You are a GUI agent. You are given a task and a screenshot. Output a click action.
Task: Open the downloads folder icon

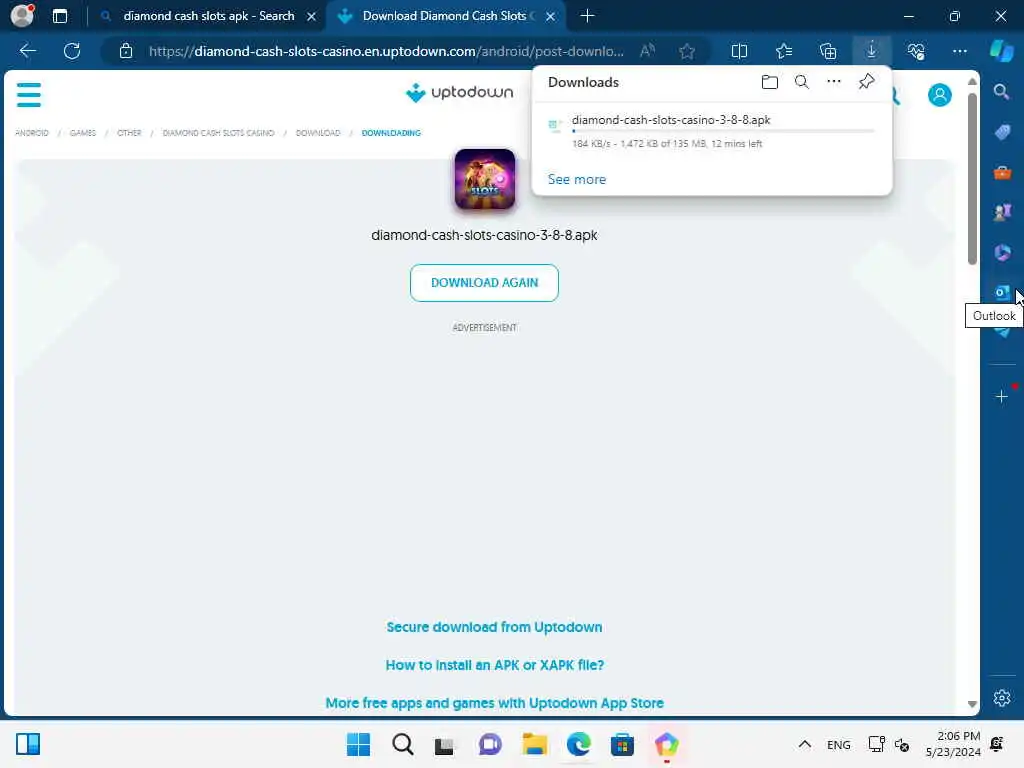770,82
